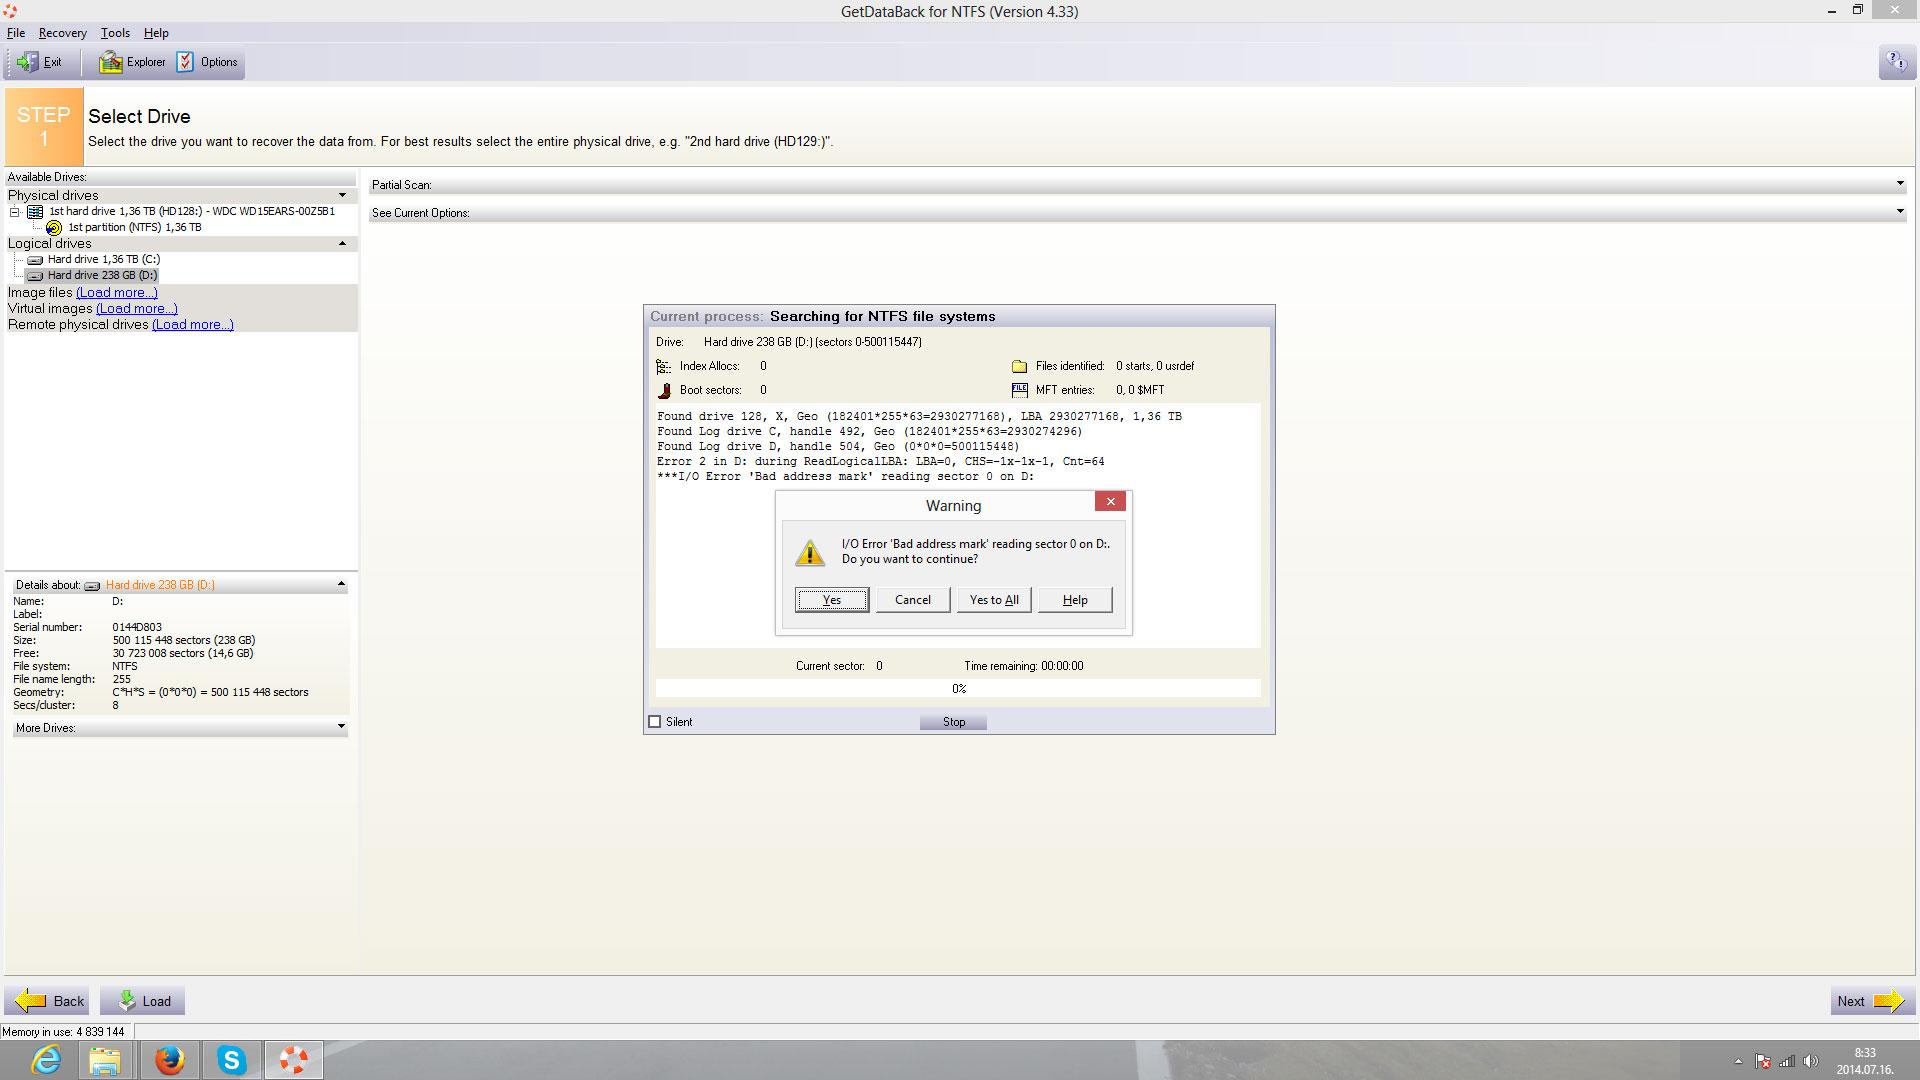The width and height of the screenshot is (1920, 1080).
Task: Click the I/O Error log line
Action: pos(845,477)
